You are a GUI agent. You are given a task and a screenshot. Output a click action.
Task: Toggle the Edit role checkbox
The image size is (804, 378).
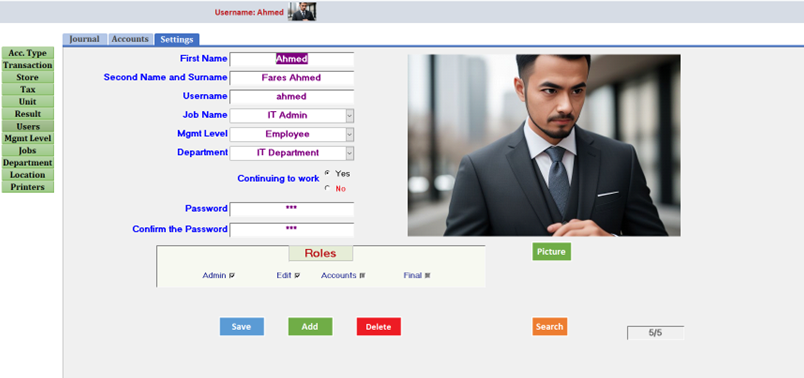click(297, 275)
